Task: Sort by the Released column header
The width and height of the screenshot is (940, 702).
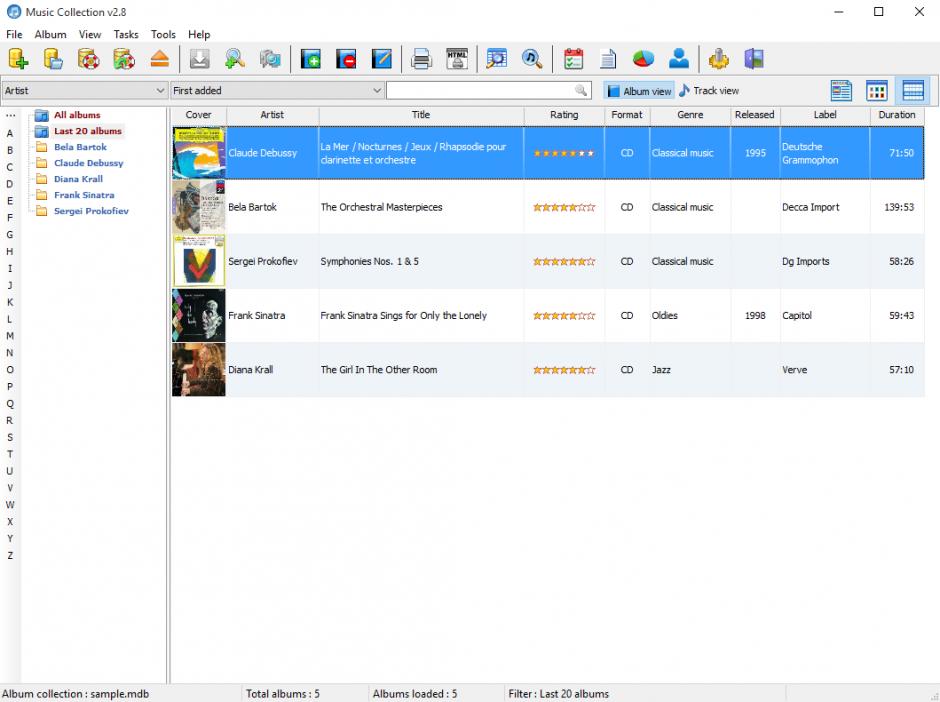Action: 755,115
